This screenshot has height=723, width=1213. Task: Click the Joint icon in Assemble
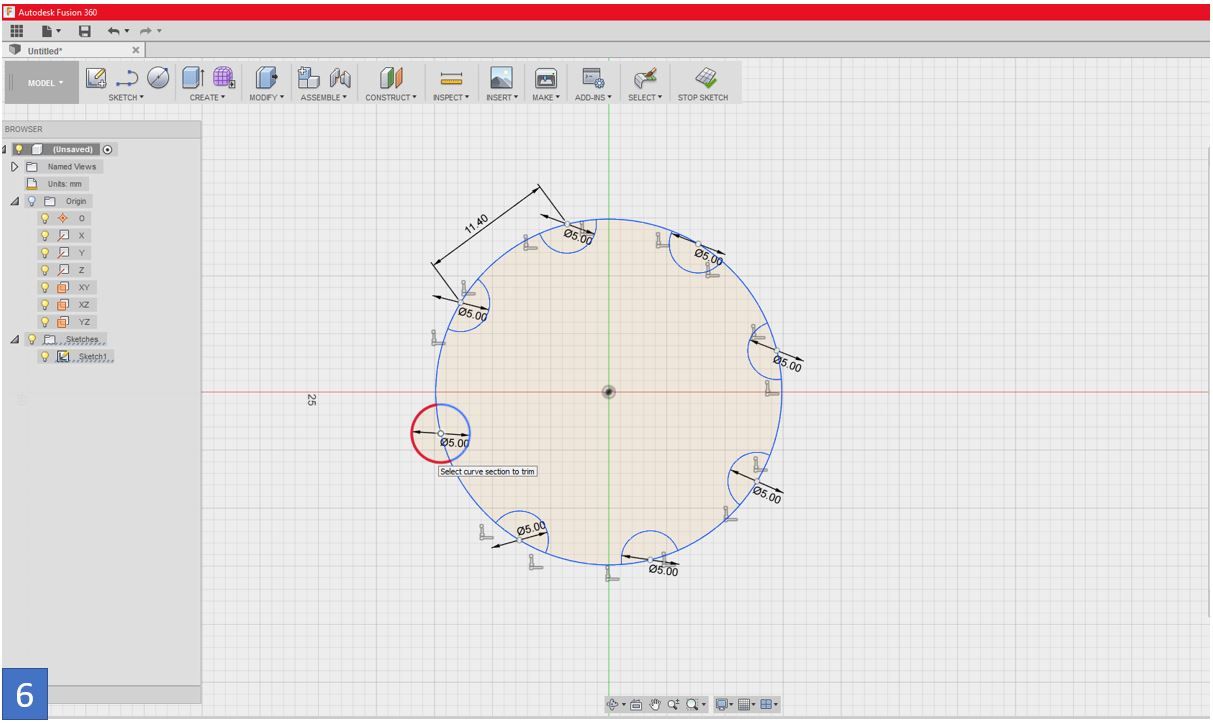click(340, 78)
